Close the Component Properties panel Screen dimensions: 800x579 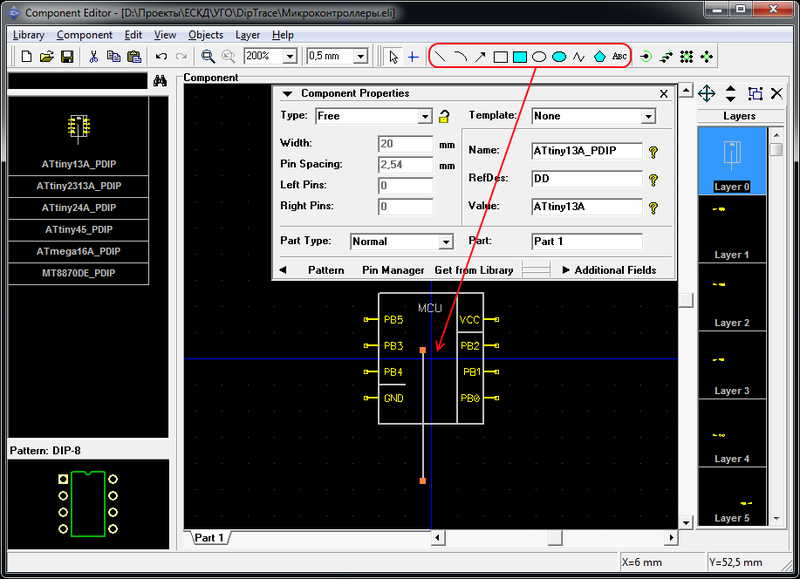pos(663,94)
